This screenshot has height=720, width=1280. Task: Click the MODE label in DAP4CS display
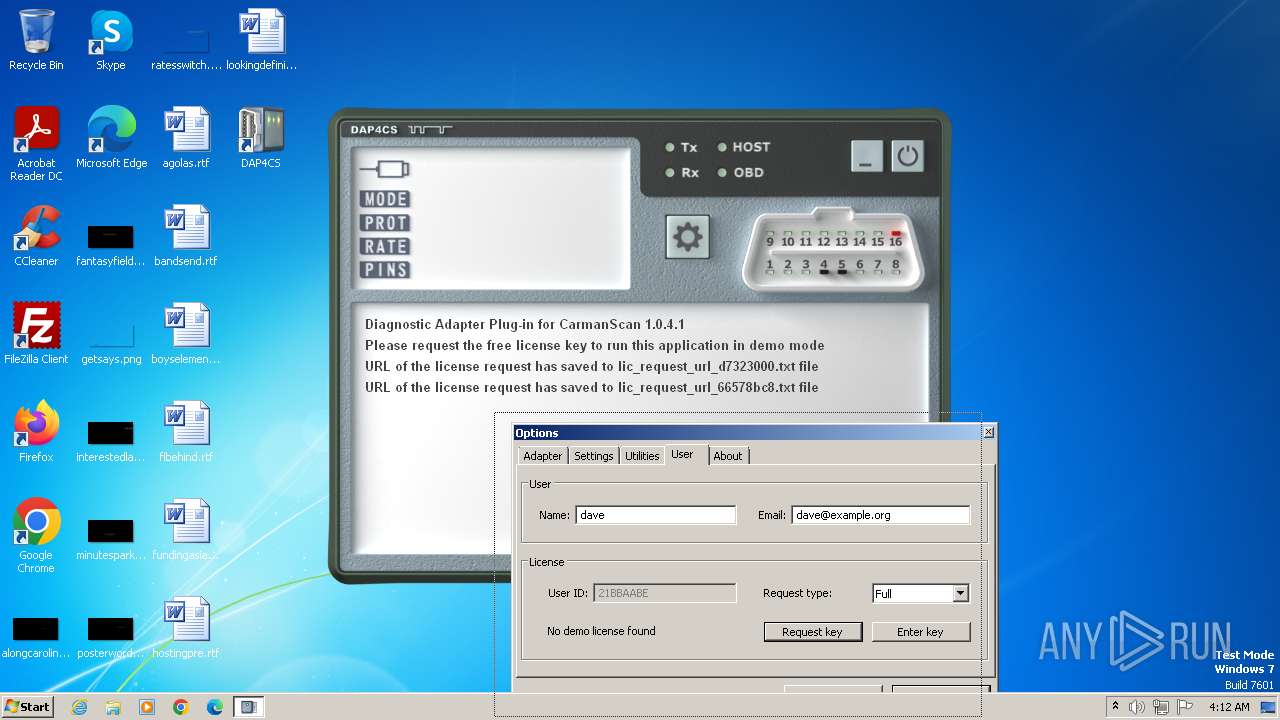coord(386,199)
